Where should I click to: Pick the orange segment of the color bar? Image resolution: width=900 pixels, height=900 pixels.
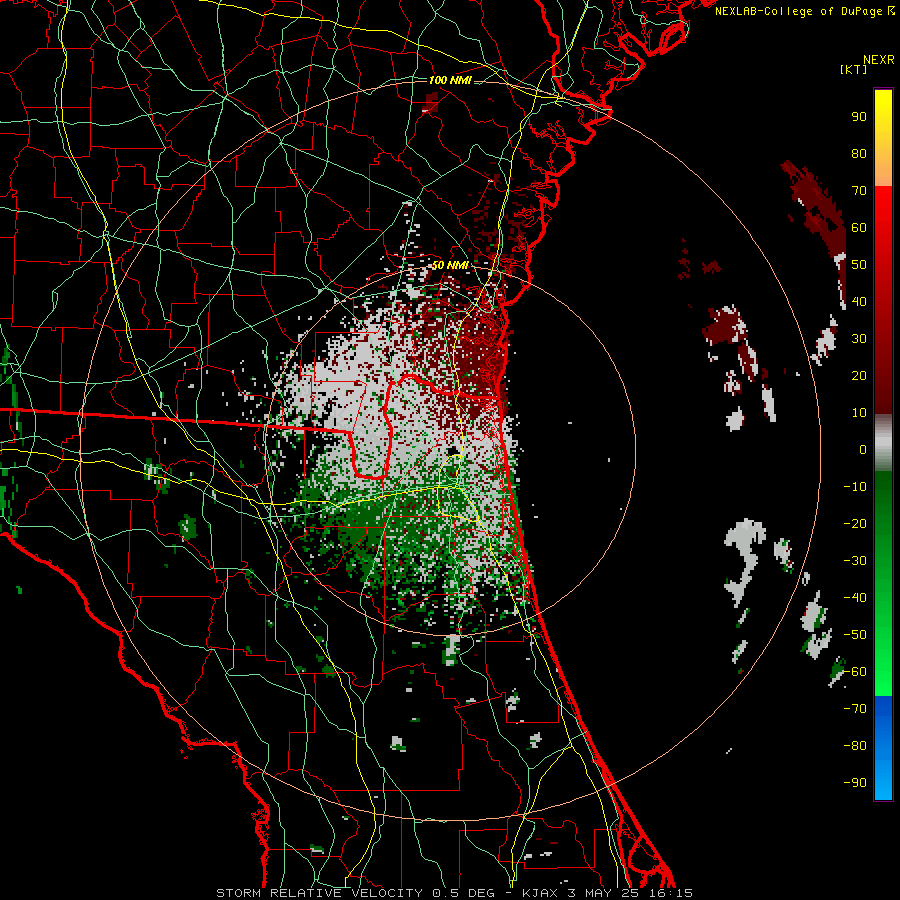tap(883, 169)
